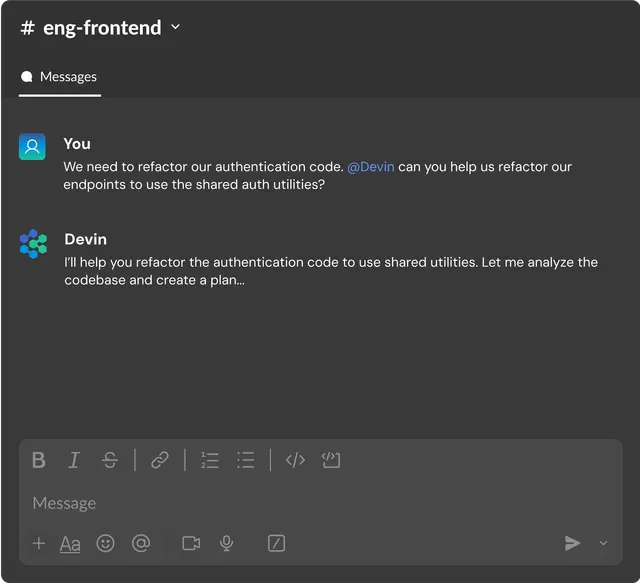Open schedule send options chevron
Screen dimensions: 640x583
point(604,543)
